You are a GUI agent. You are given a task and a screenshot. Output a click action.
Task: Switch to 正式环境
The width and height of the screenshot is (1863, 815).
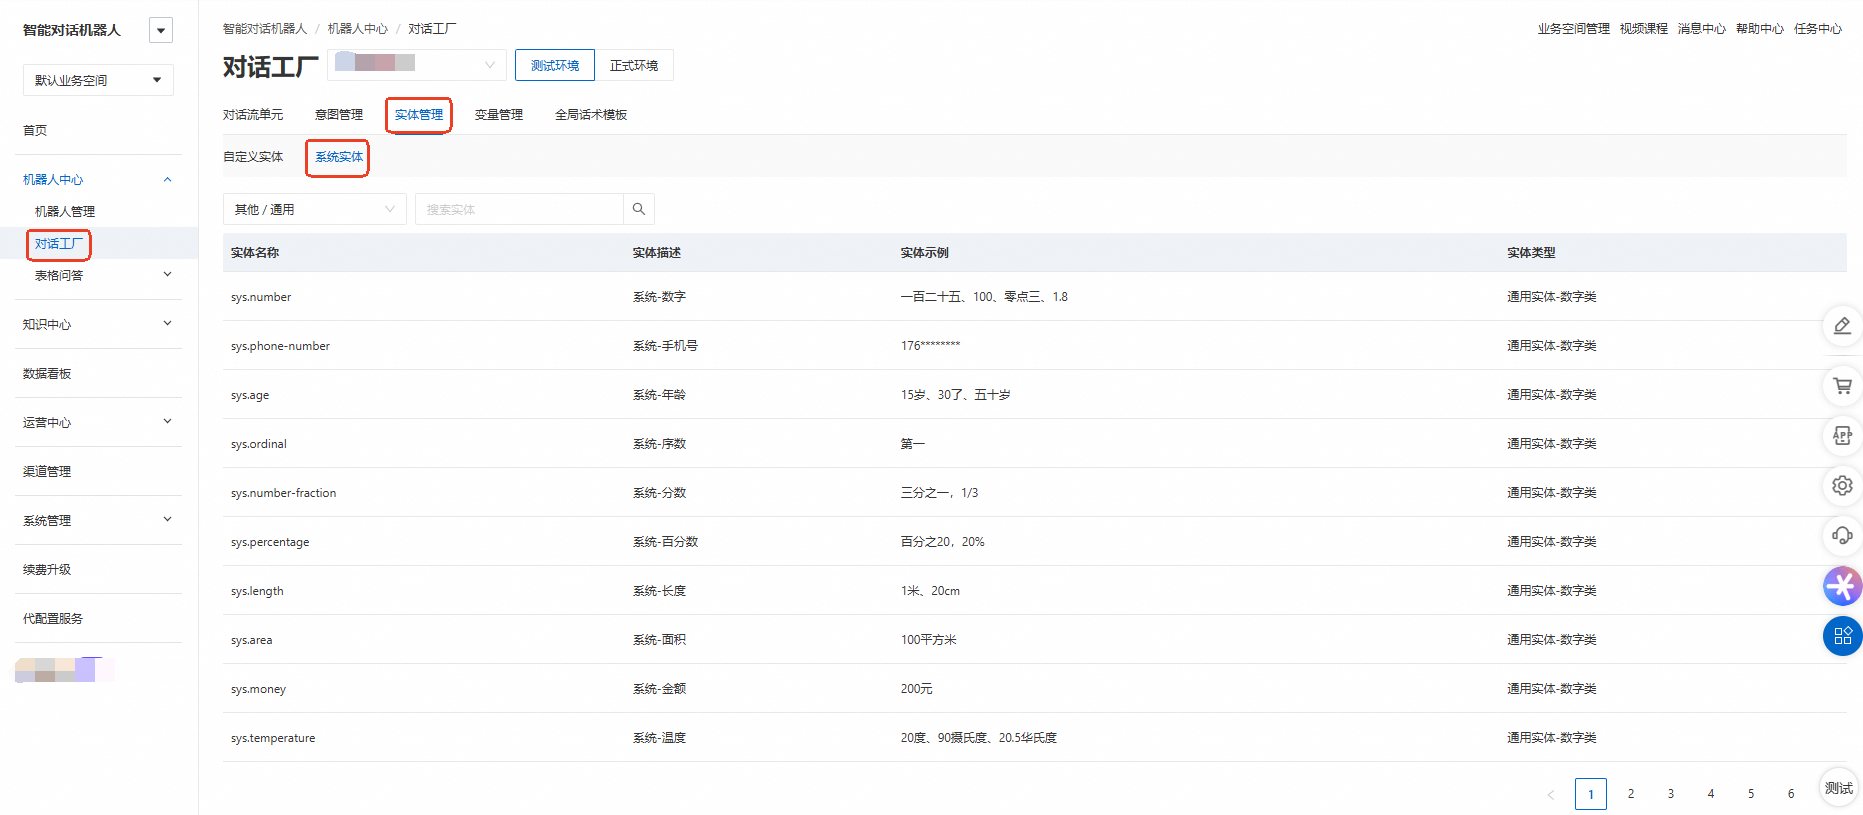tap(634, 65)
